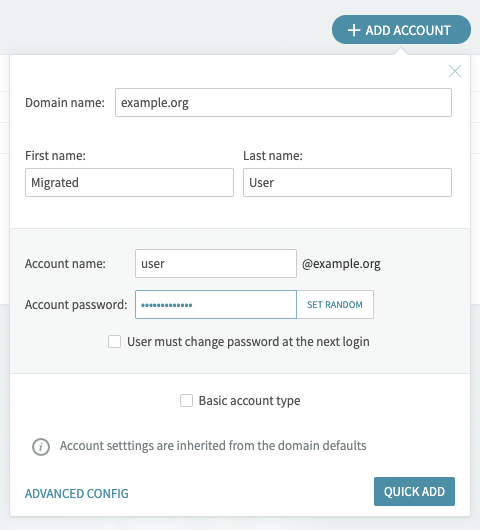Close the add account dialog
This screenshot has height=530, width=480.
pos(455,71)
